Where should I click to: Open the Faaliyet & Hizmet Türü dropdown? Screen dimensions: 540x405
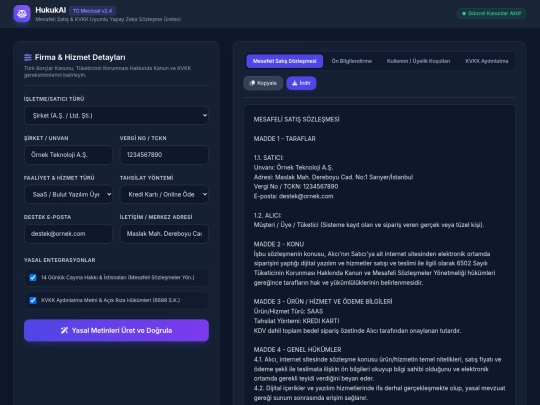click(68, 194)
